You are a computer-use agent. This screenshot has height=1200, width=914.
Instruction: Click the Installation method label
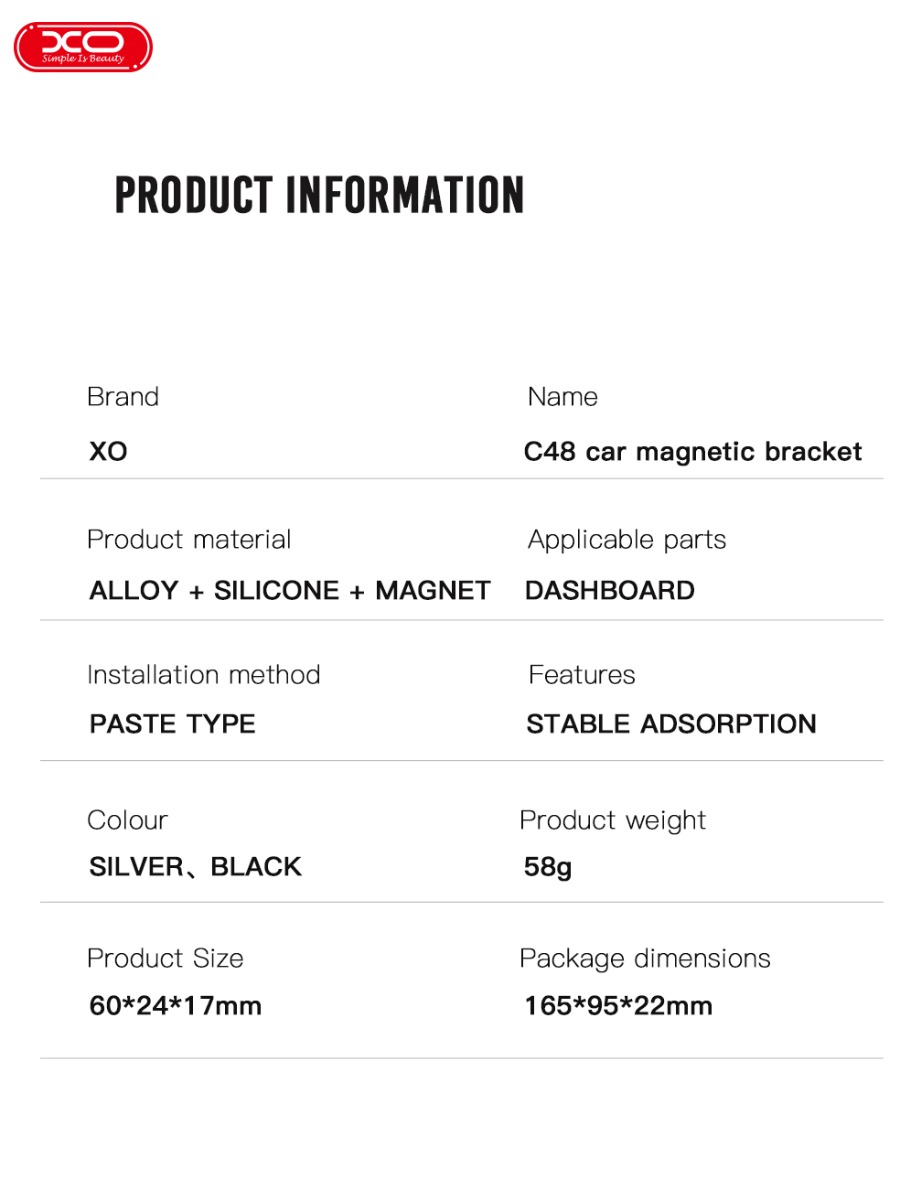(x=204, y=675)
